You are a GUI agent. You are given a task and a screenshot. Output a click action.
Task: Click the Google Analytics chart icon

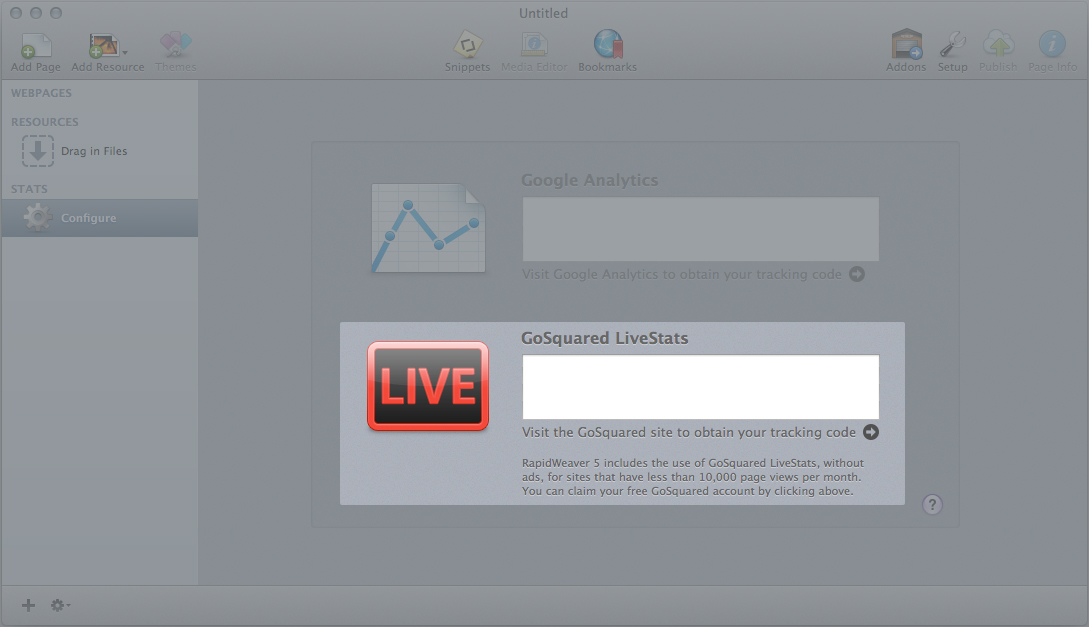click(x=429, y=228)
